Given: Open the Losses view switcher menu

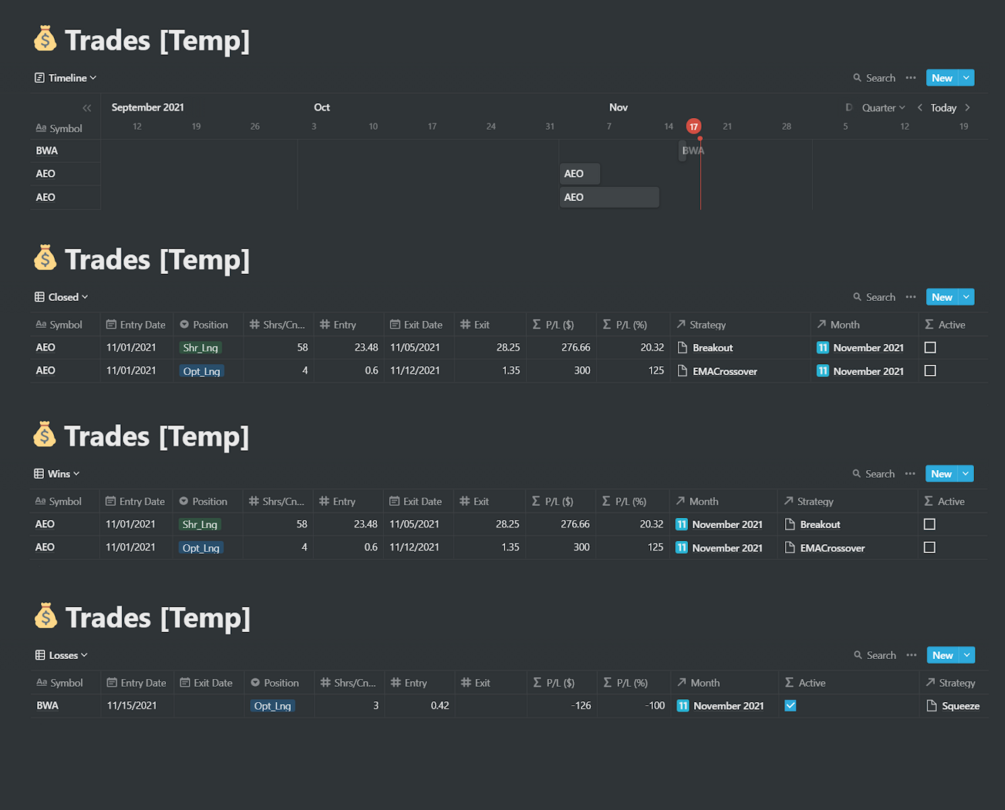Looking at the screenshot, I should point(62,656).
